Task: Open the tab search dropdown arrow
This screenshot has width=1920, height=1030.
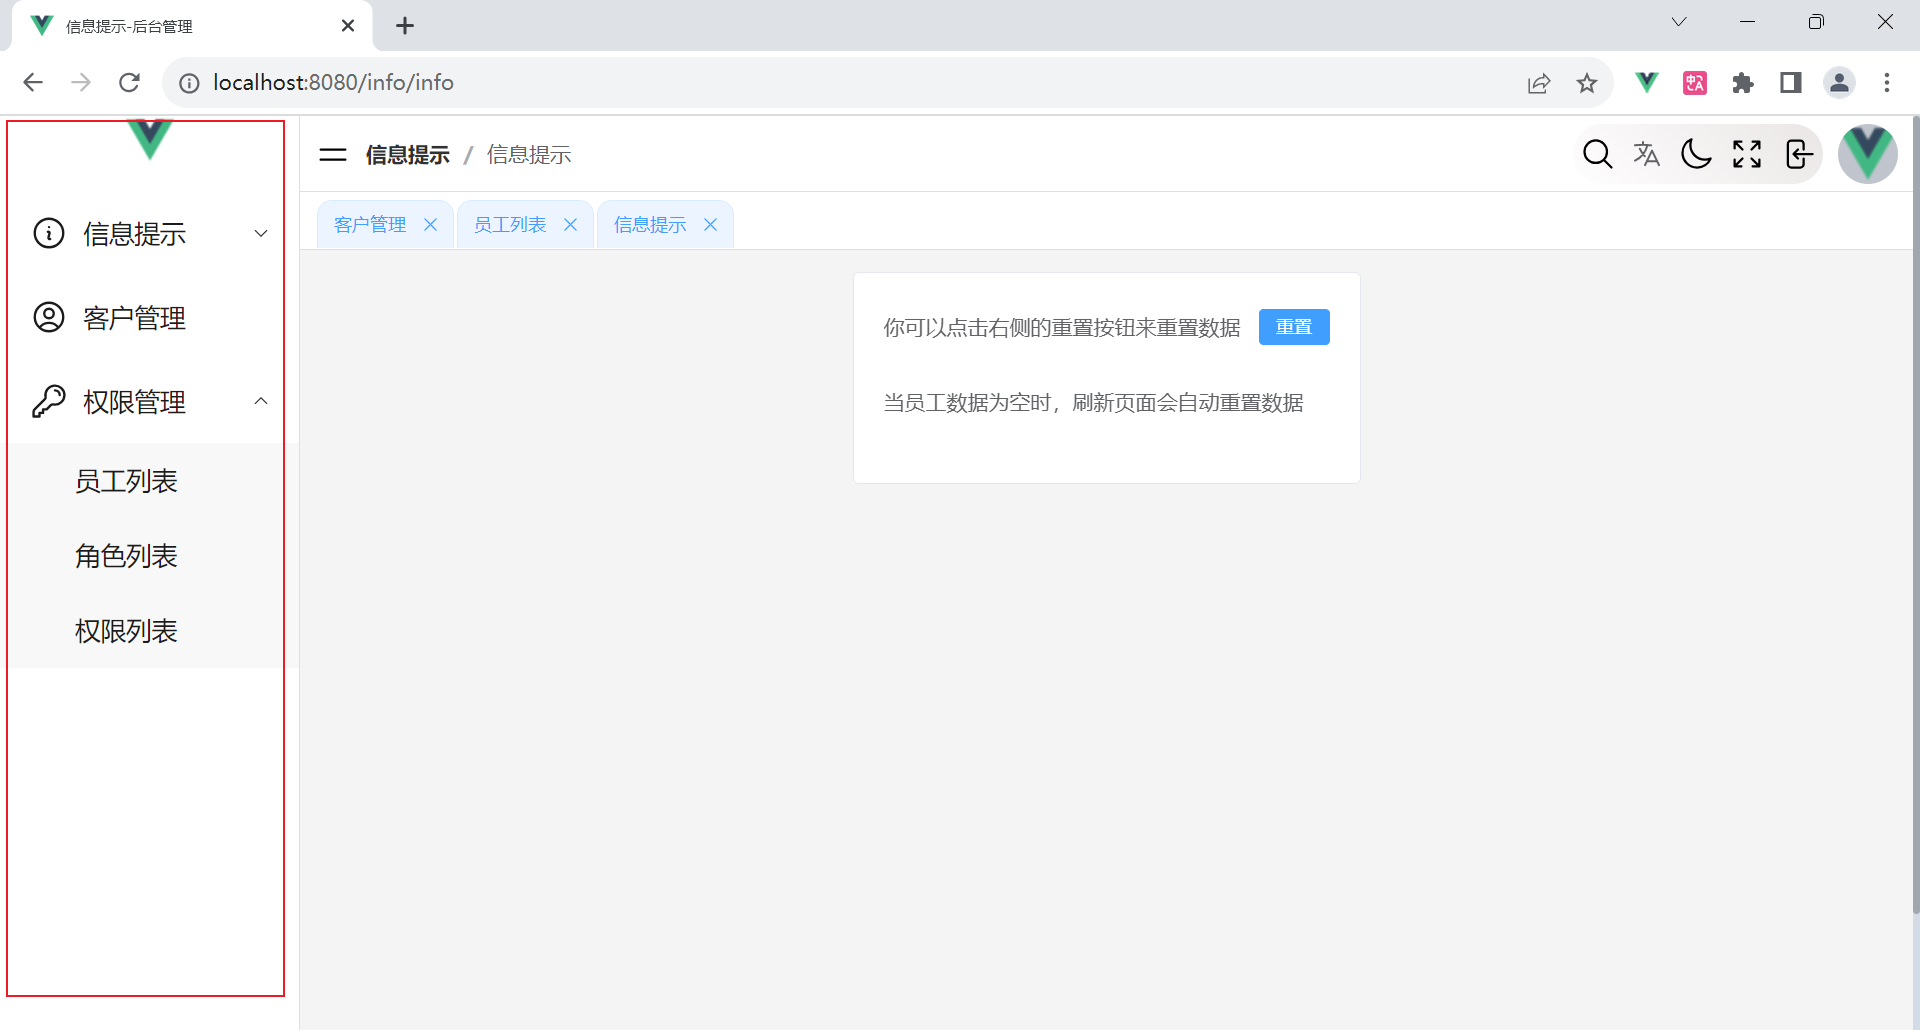Action: point(1679,22)
